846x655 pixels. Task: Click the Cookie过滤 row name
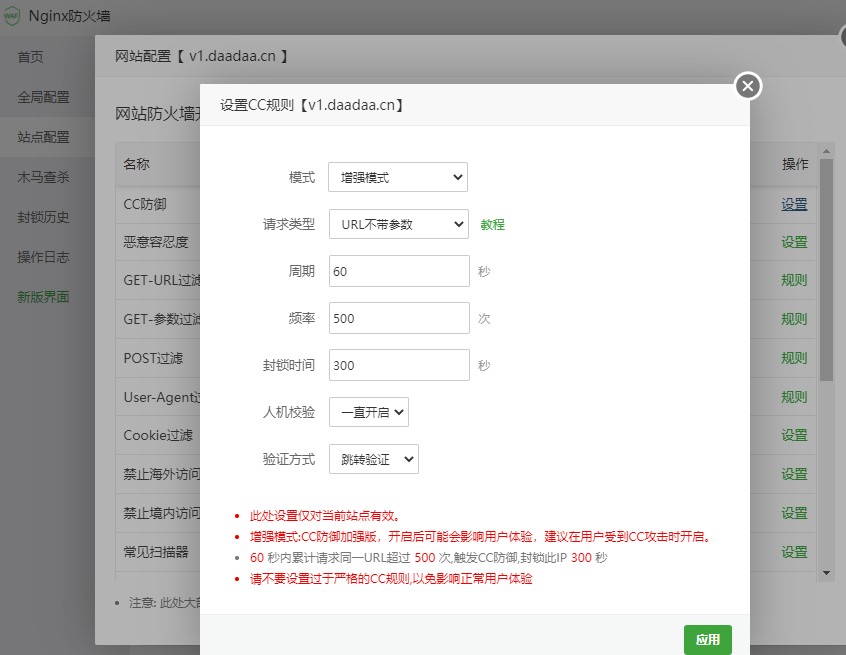158,435
